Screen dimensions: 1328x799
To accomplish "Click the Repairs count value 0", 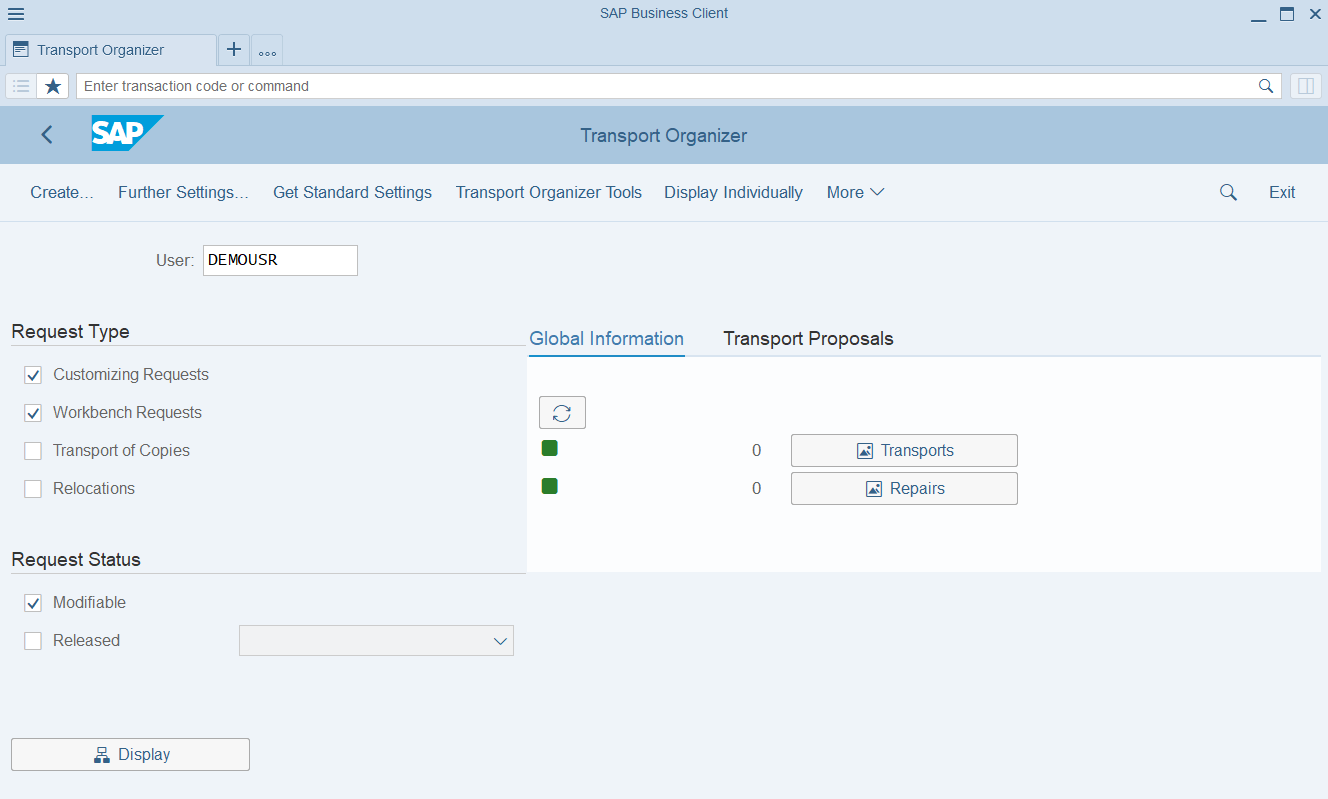I will (x=757, y=488).
